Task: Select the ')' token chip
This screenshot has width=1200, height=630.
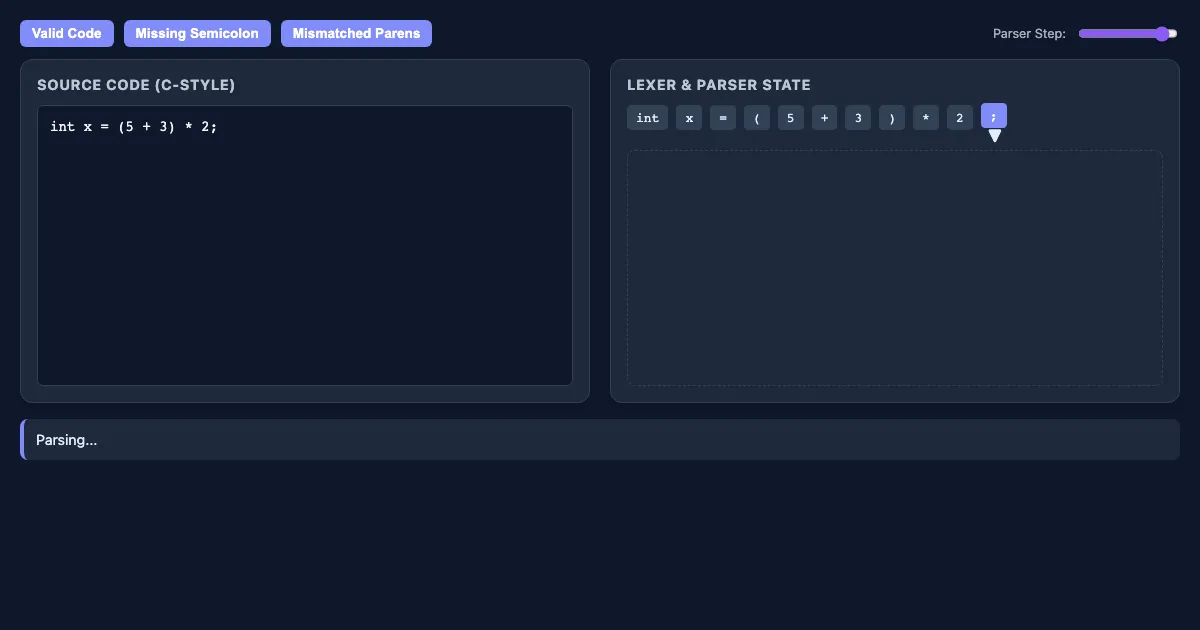Action: 892,118
